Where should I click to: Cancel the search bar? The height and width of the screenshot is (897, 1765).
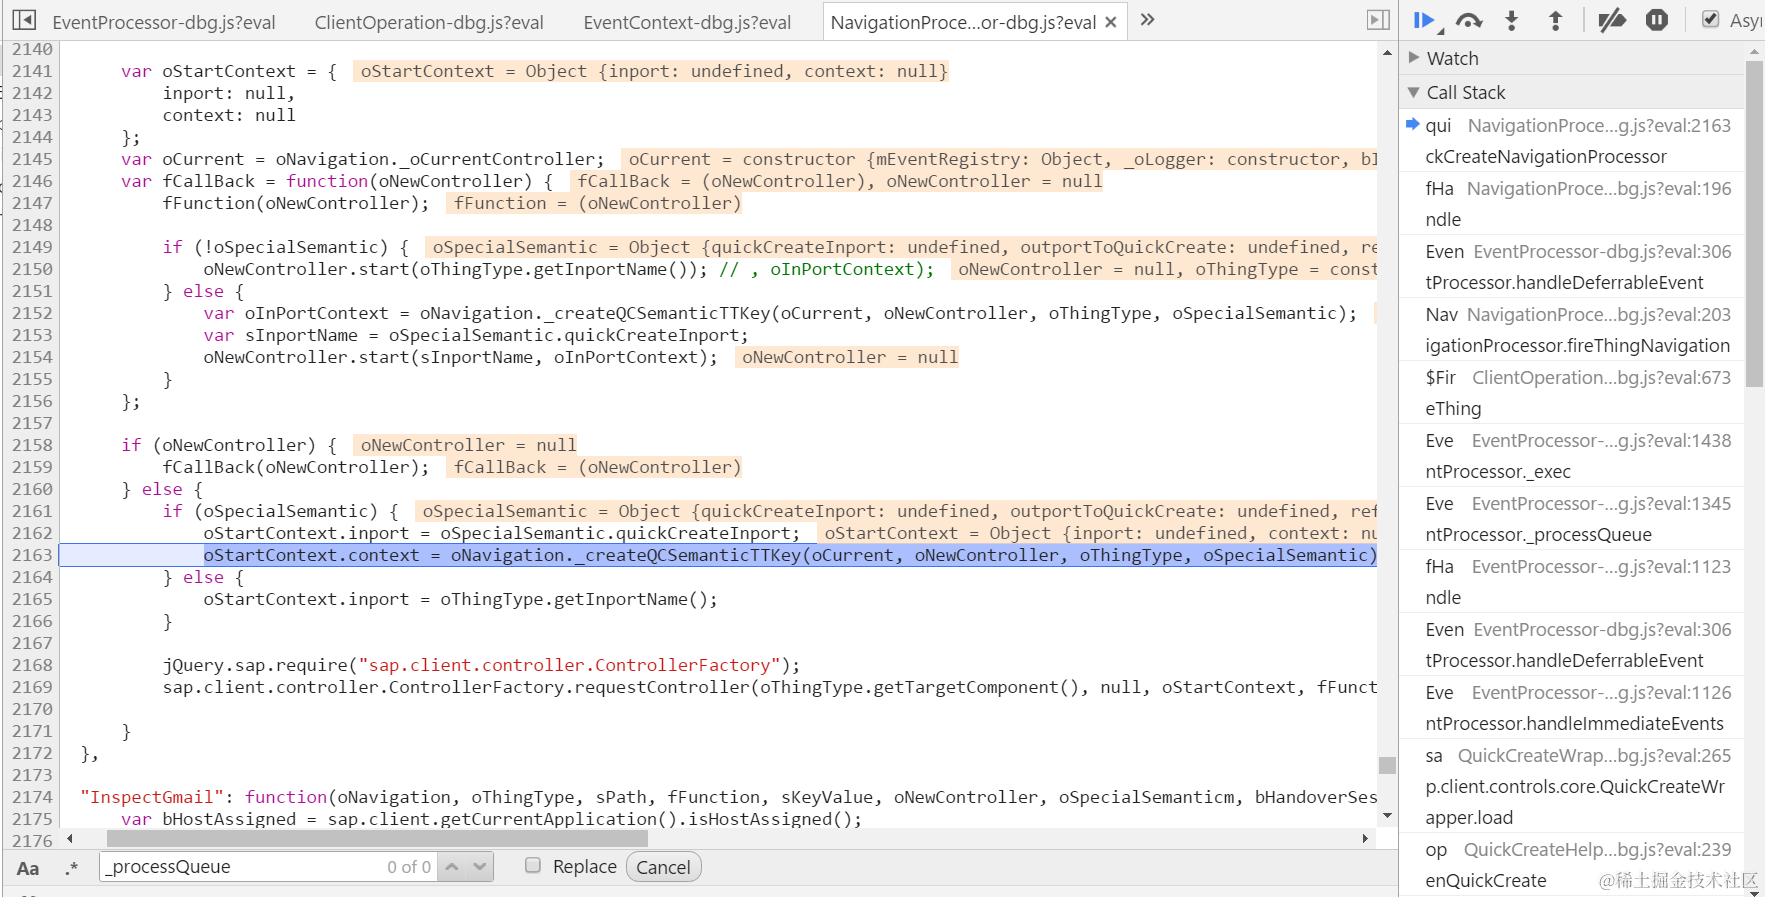664,867
